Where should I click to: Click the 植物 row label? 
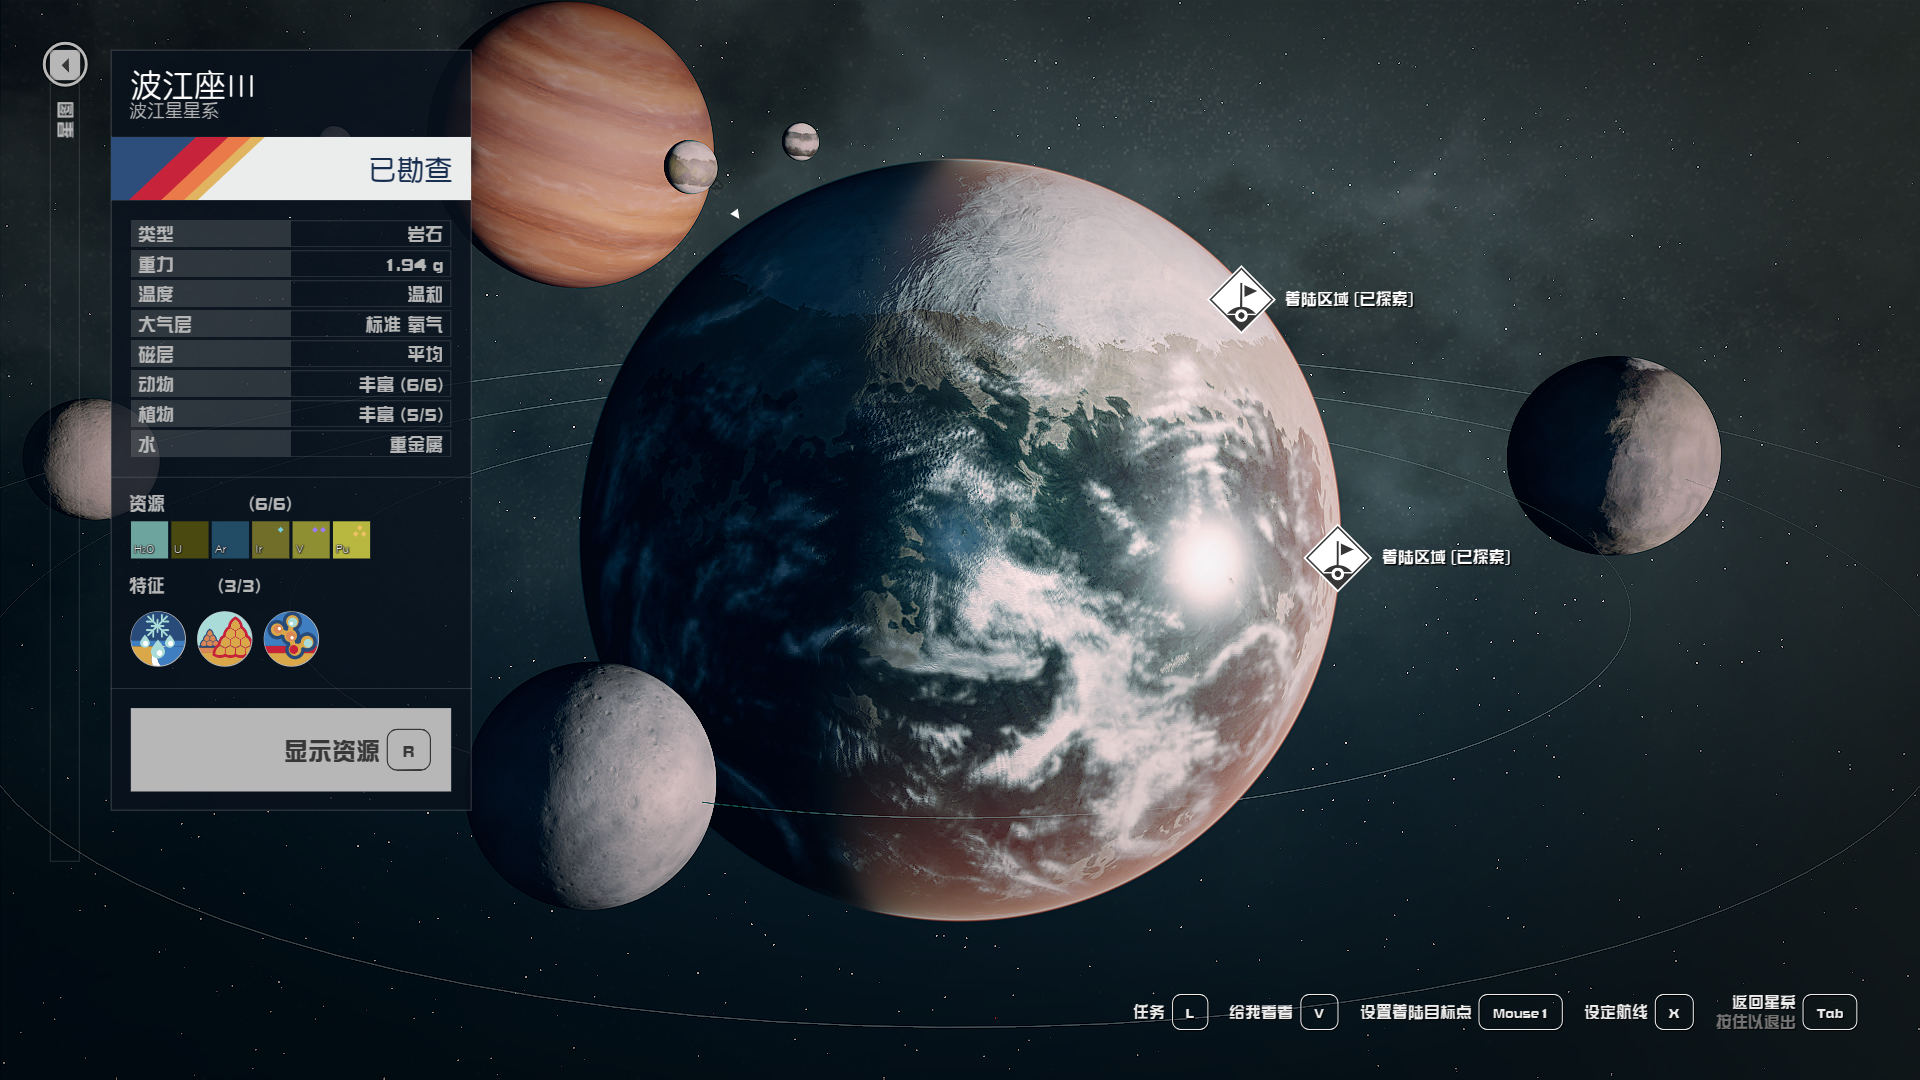(x=156, y=414)
